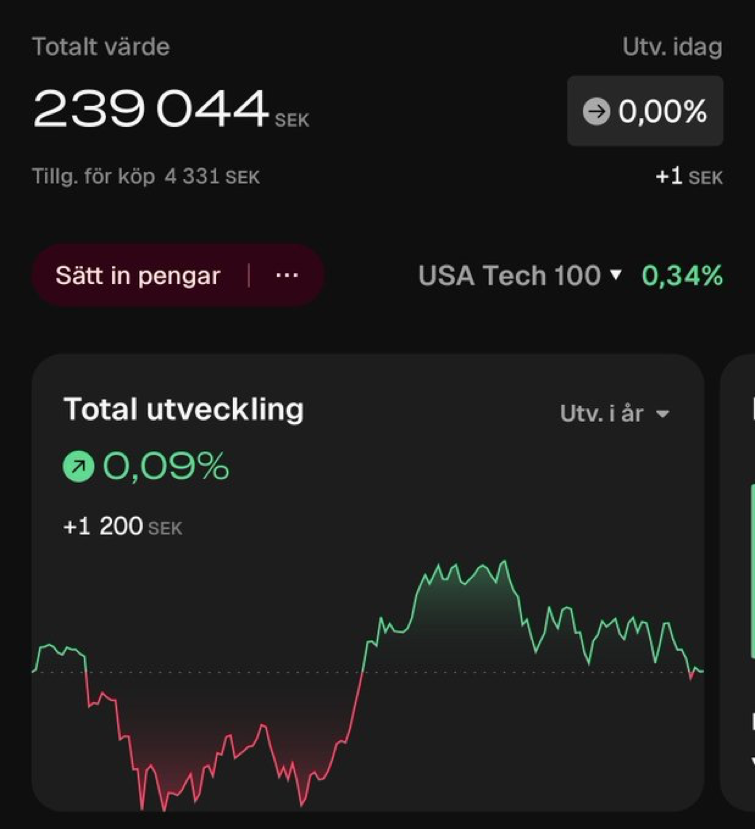
Task: Click the green upward arrow circle icon
Action: coord(79,466)
